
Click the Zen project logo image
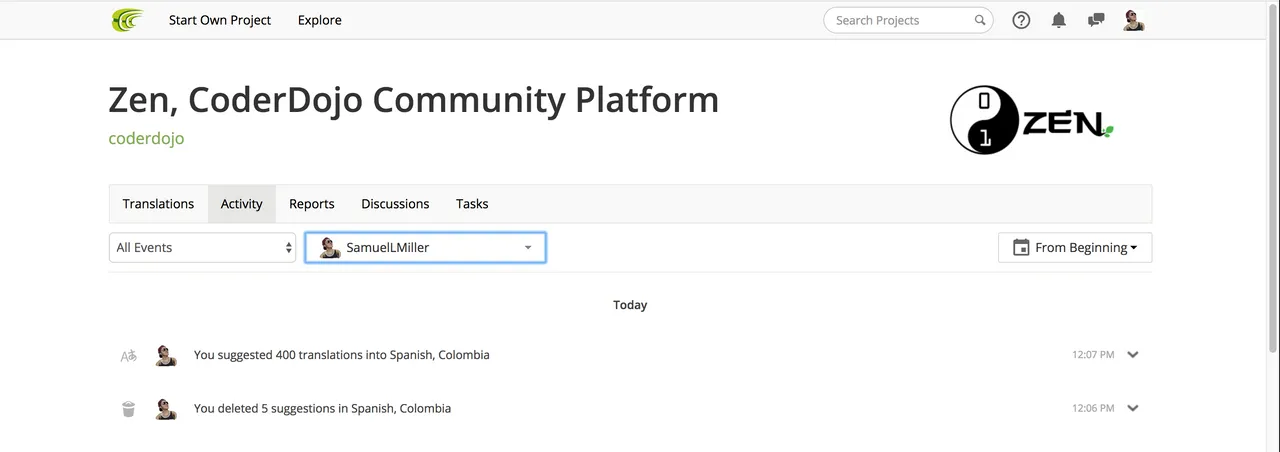(1031, 119)
